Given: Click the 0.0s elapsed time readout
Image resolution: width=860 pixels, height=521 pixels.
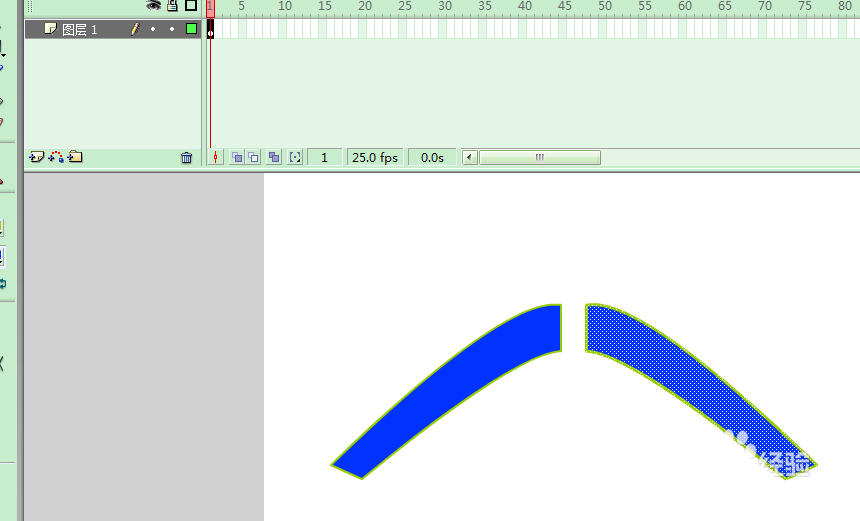Looking at the screenshot, I should [432, 158].
